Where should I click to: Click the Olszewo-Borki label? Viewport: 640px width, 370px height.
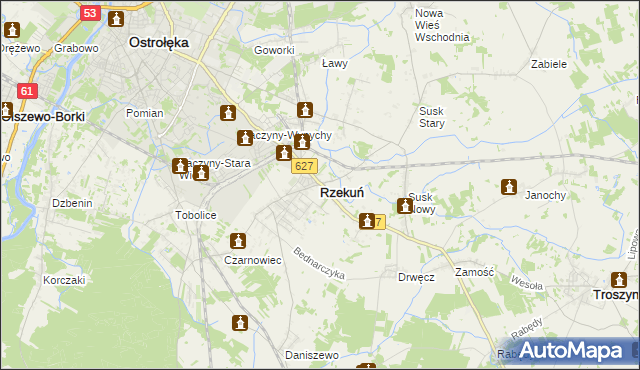click(x=43, y=117)
